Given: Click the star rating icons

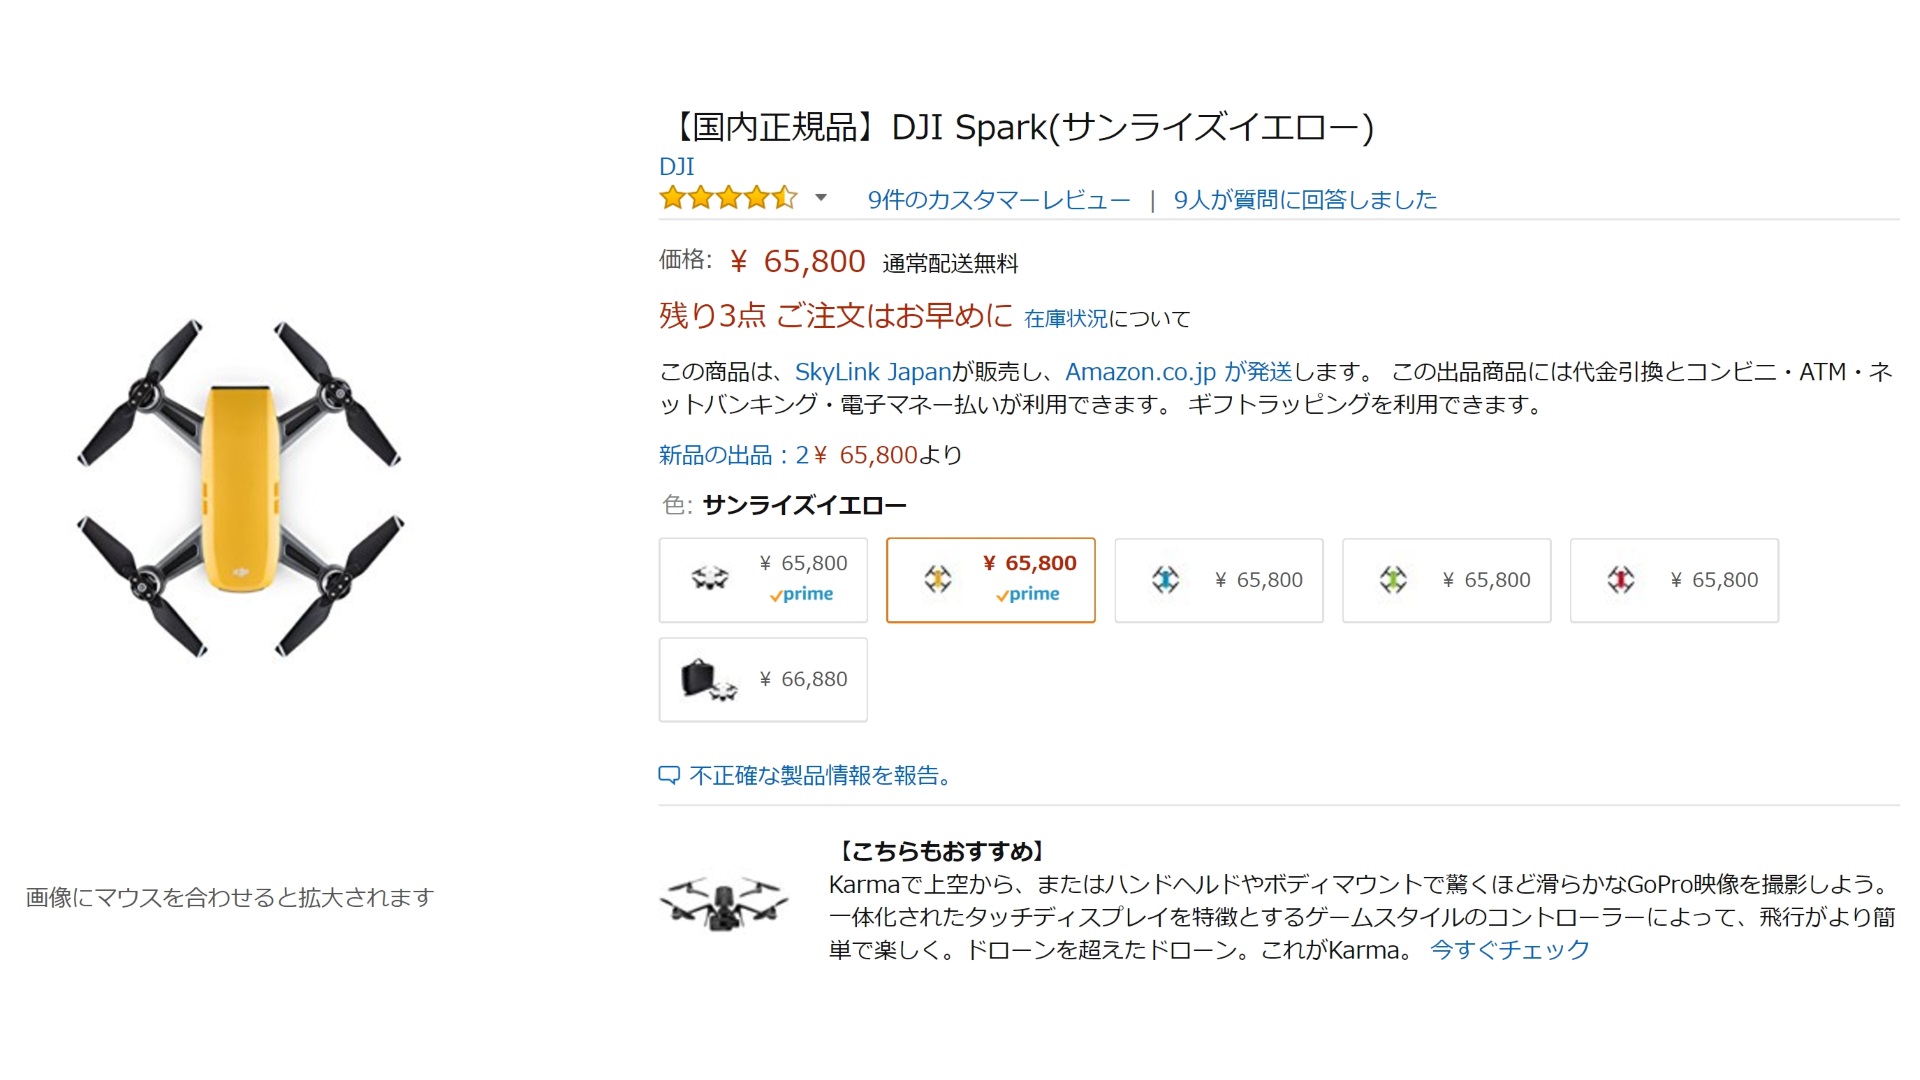Looking at the screenshot, I should click(727, 198).
